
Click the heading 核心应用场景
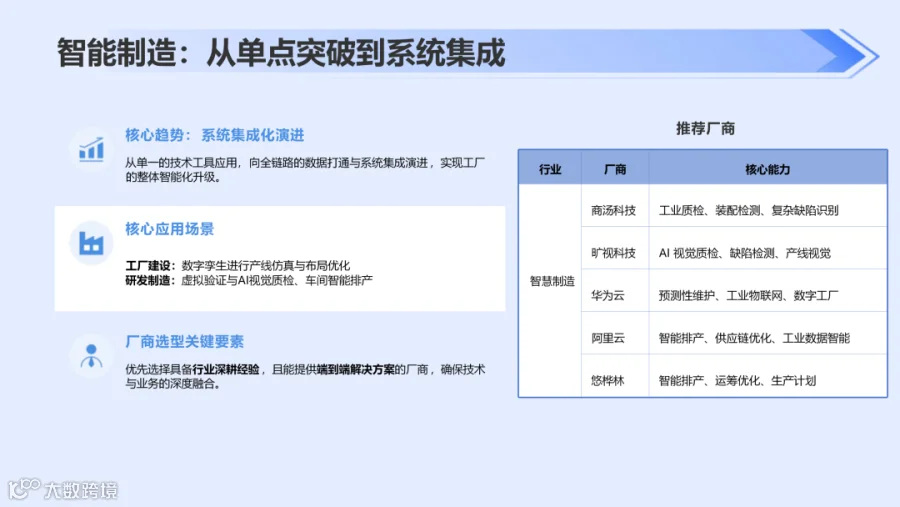coord(169,229)
